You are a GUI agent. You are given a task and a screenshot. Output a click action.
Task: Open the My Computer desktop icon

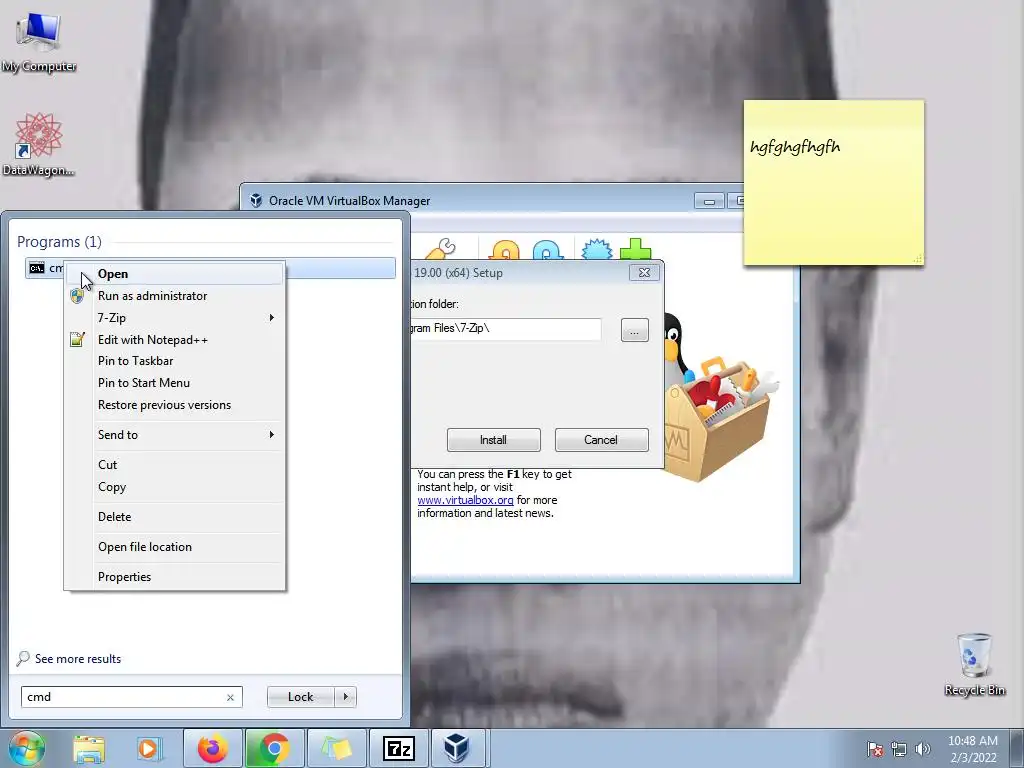coord(39,42)
